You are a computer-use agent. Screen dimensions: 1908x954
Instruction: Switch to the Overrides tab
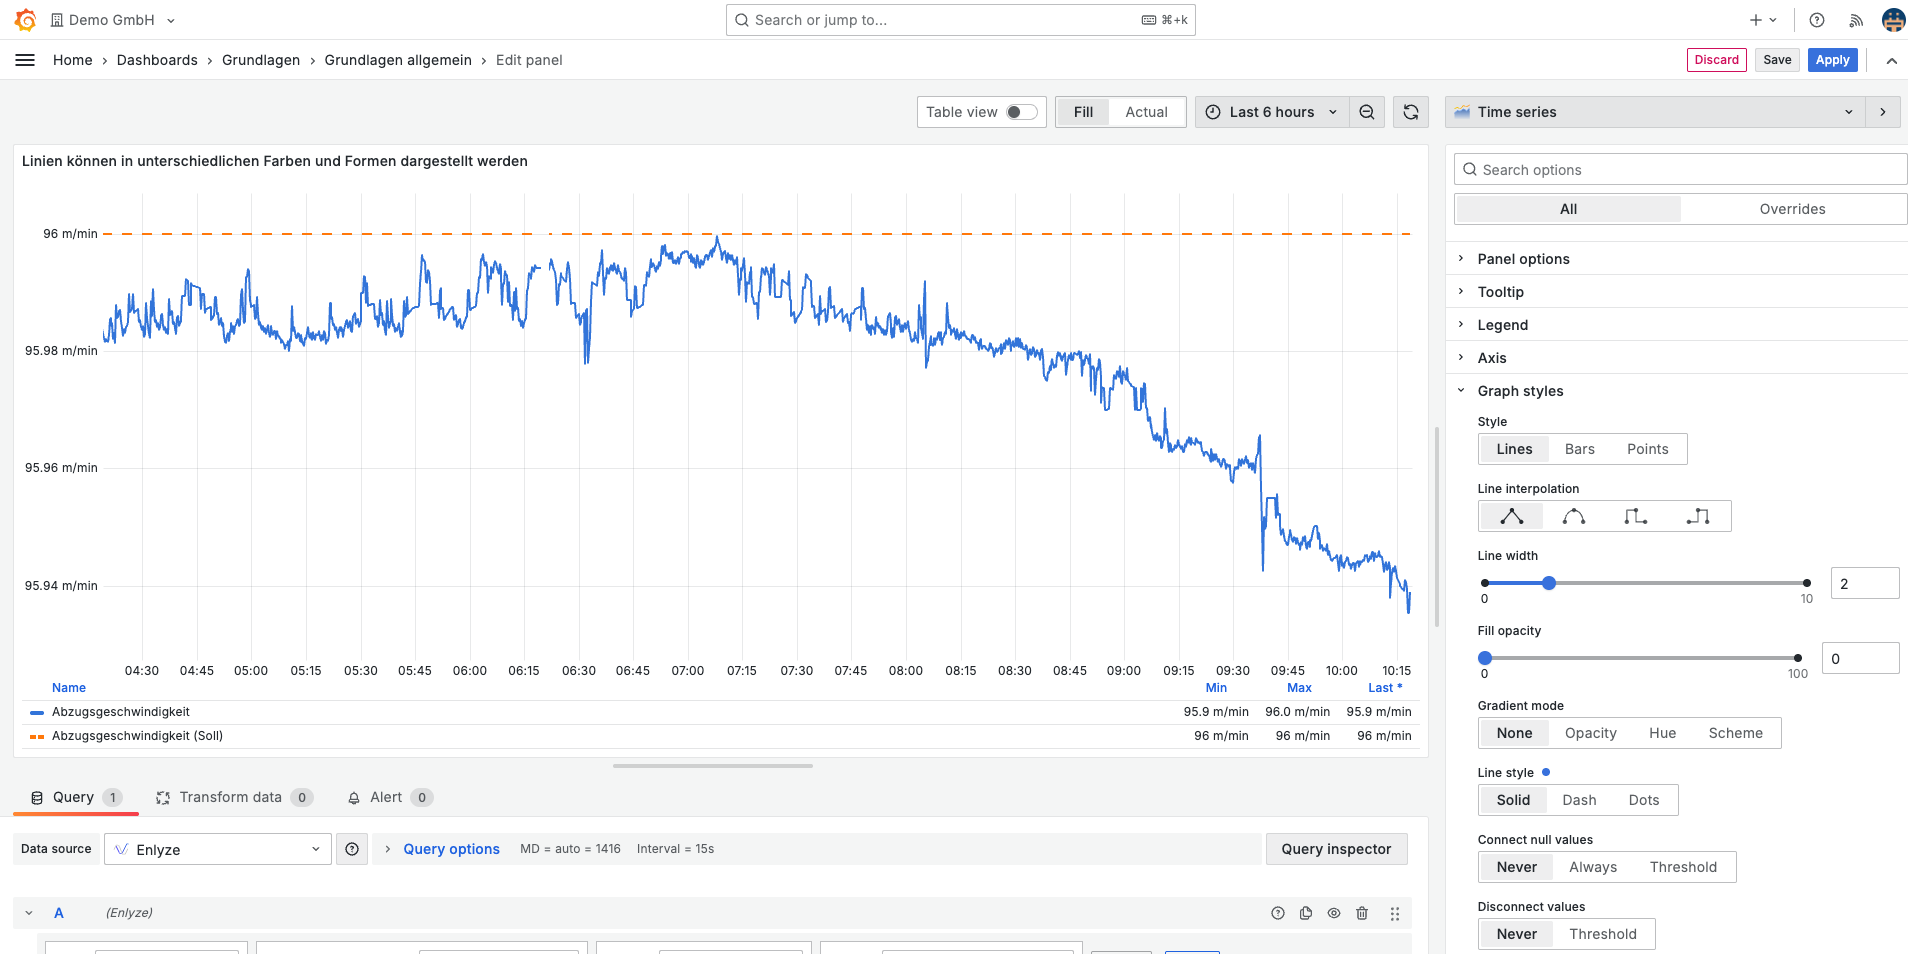tap(1791, 209)
